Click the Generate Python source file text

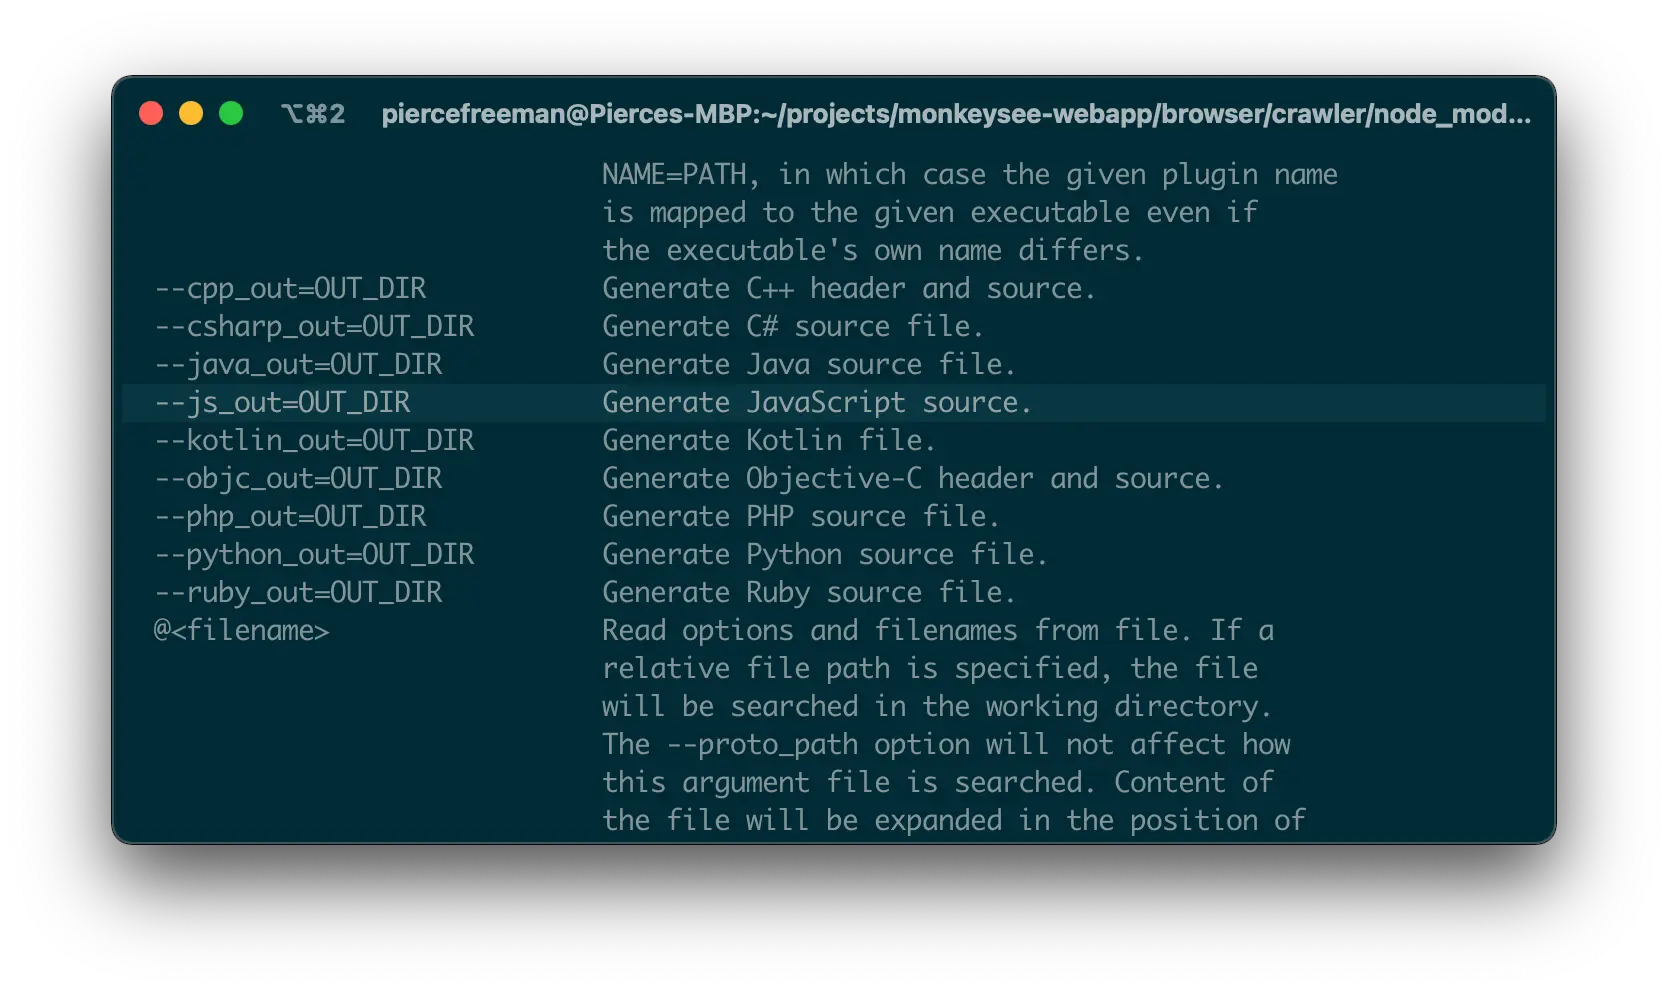824,554
